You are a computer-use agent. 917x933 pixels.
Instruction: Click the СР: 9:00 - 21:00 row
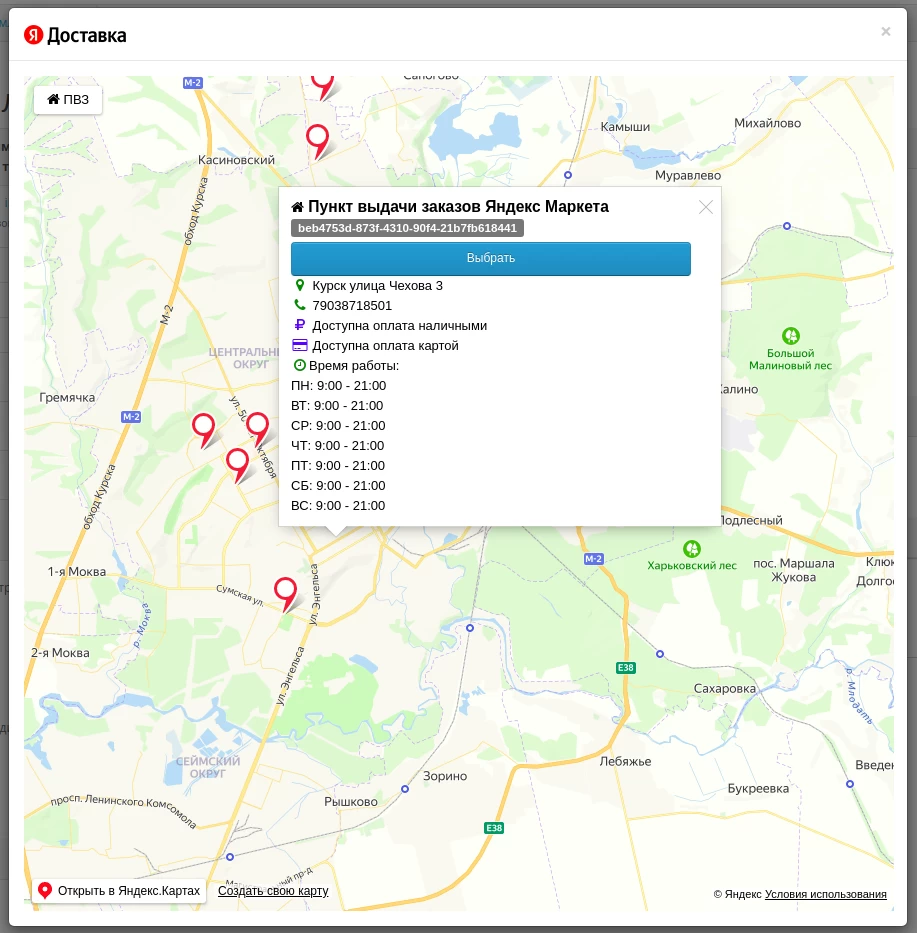pyautogui.click(x=338, y=425)
